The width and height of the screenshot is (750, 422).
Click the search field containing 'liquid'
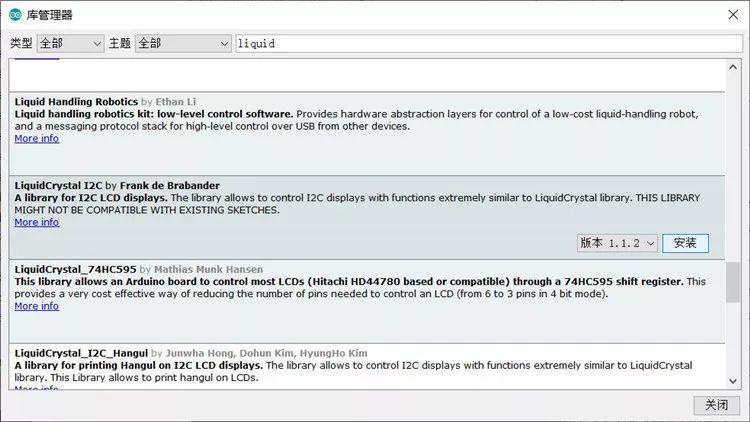pos(489,44)
